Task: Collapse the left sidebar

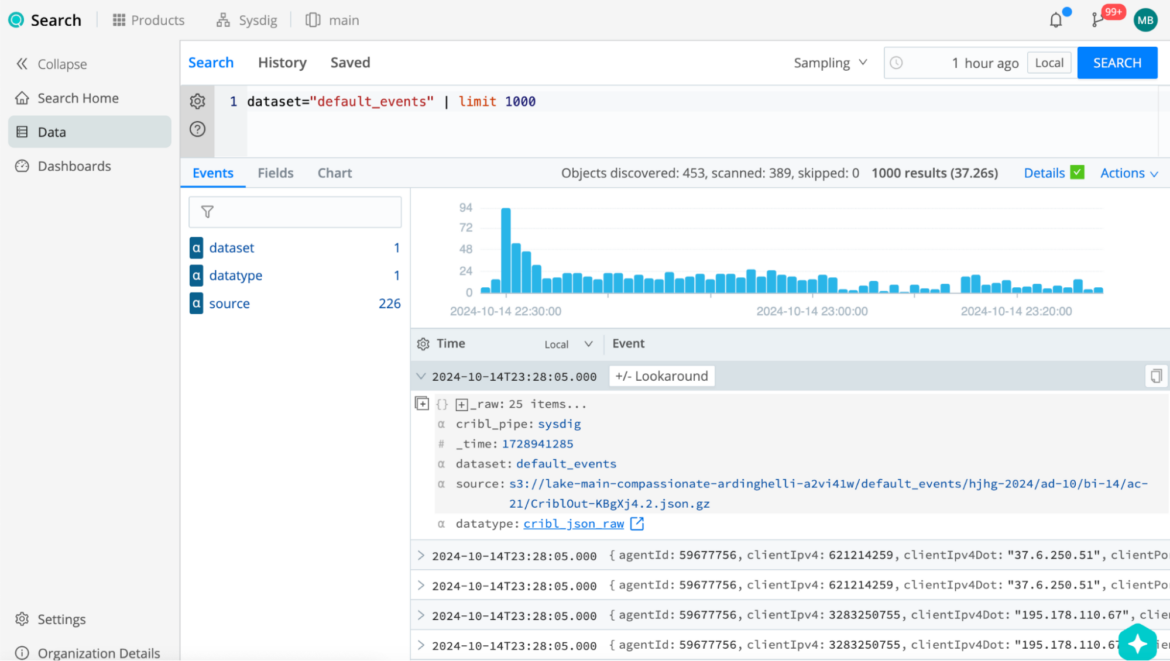Action: click(x=51, y=64)
